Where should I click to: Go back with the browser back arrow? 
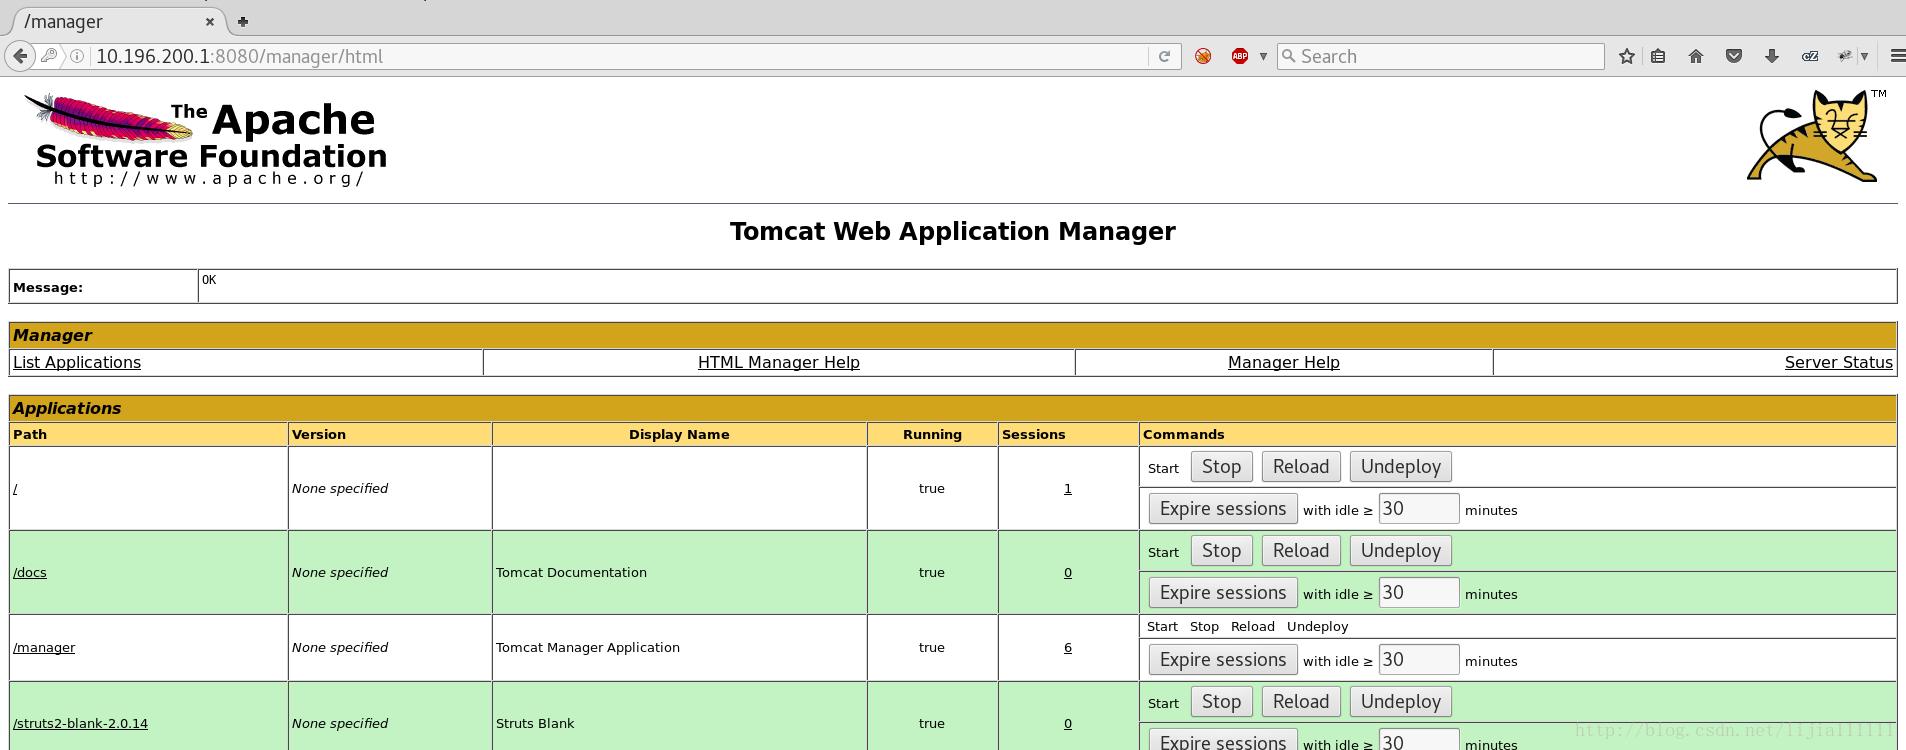pos(19,56)
